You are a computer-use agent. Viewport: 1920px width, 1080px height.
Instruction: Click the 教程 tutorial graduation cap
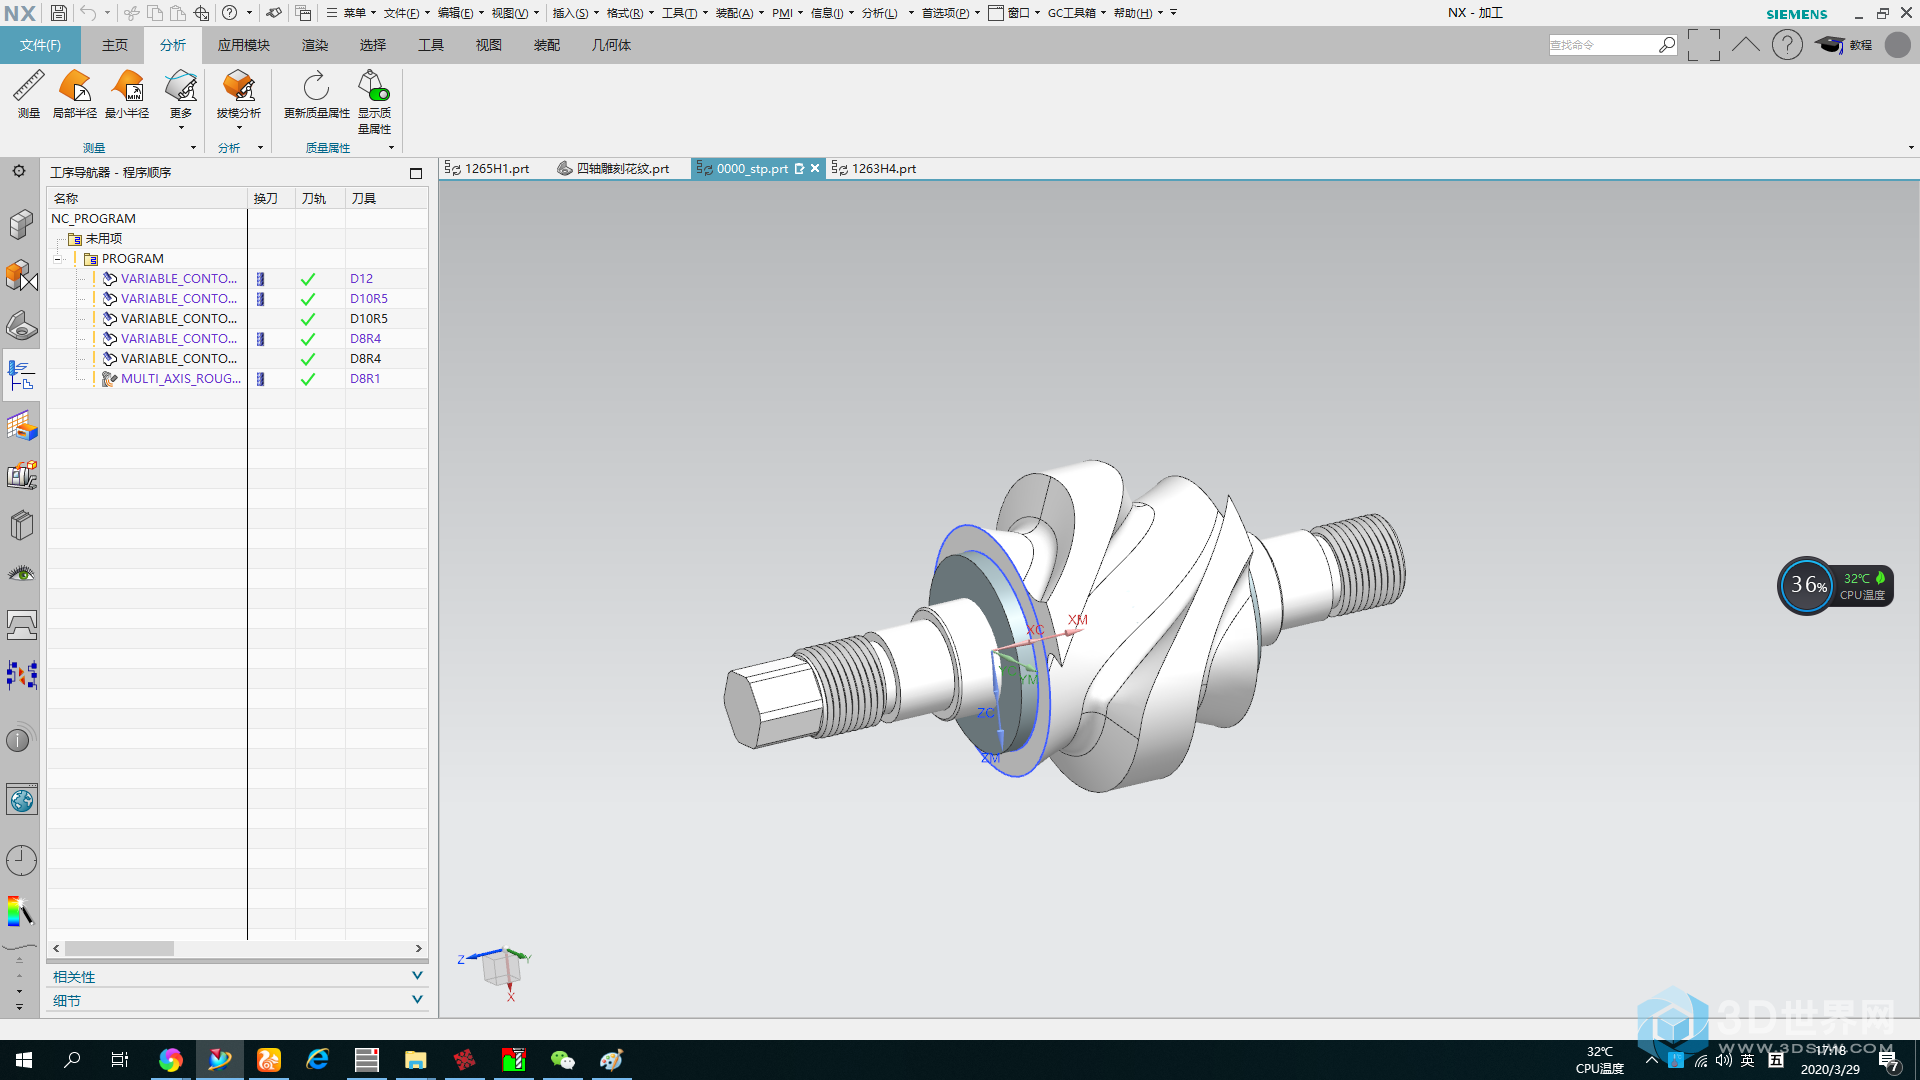point(1843,45)
